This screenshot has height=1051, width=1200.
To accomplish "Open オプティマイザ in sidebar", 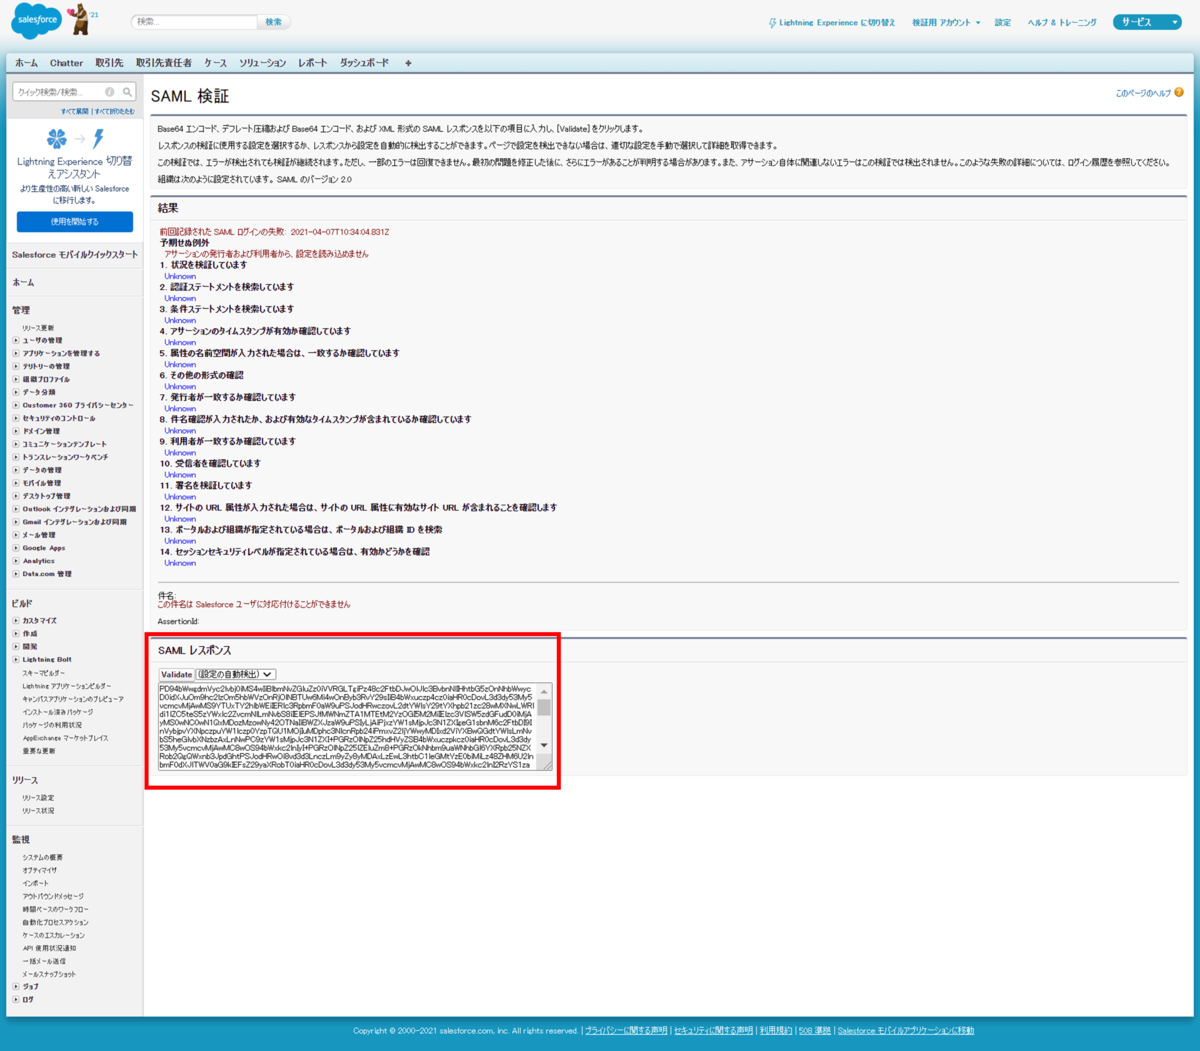I will (x=41, y=871).
